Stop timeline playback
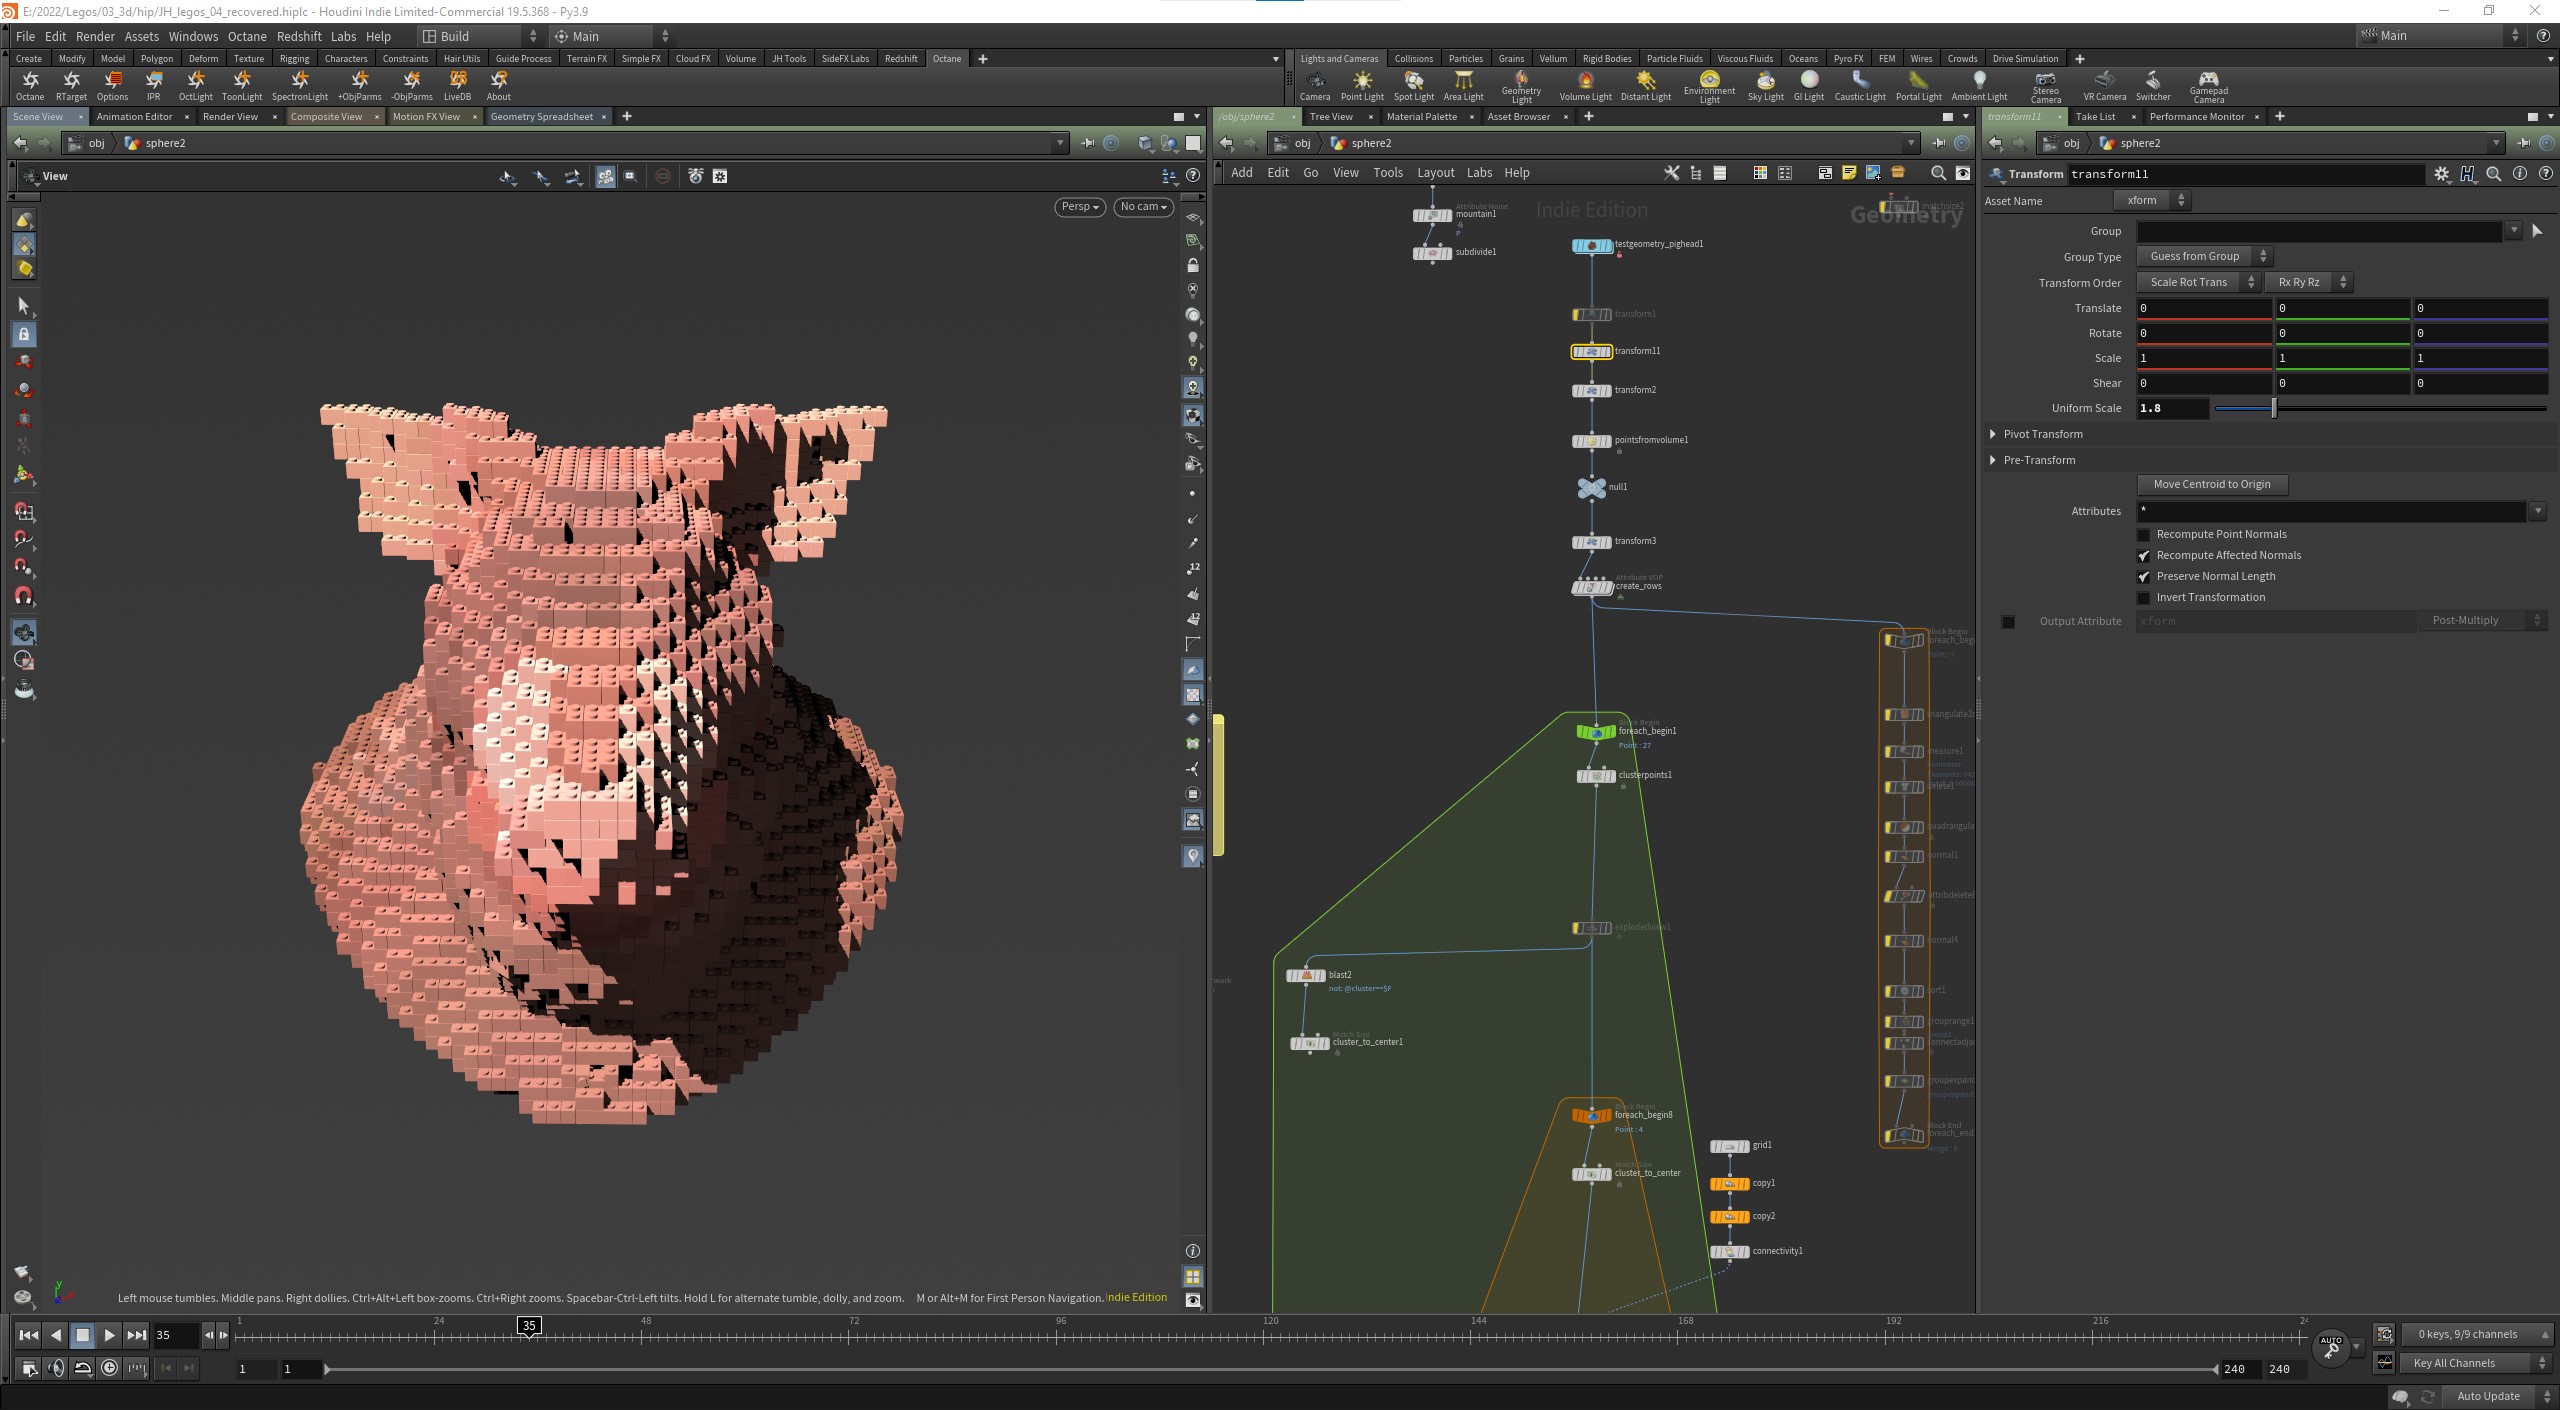2560x1410 pixels. tap(83, 1336)
